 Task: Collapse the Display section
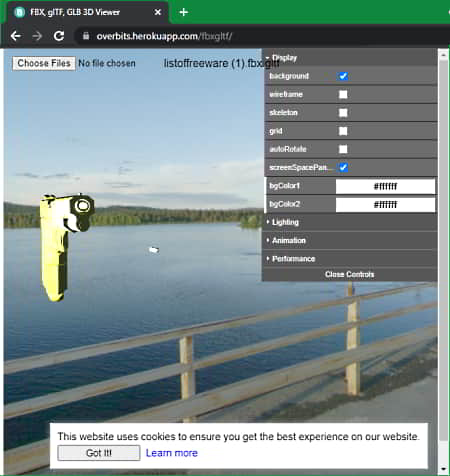tap(351, 58)
